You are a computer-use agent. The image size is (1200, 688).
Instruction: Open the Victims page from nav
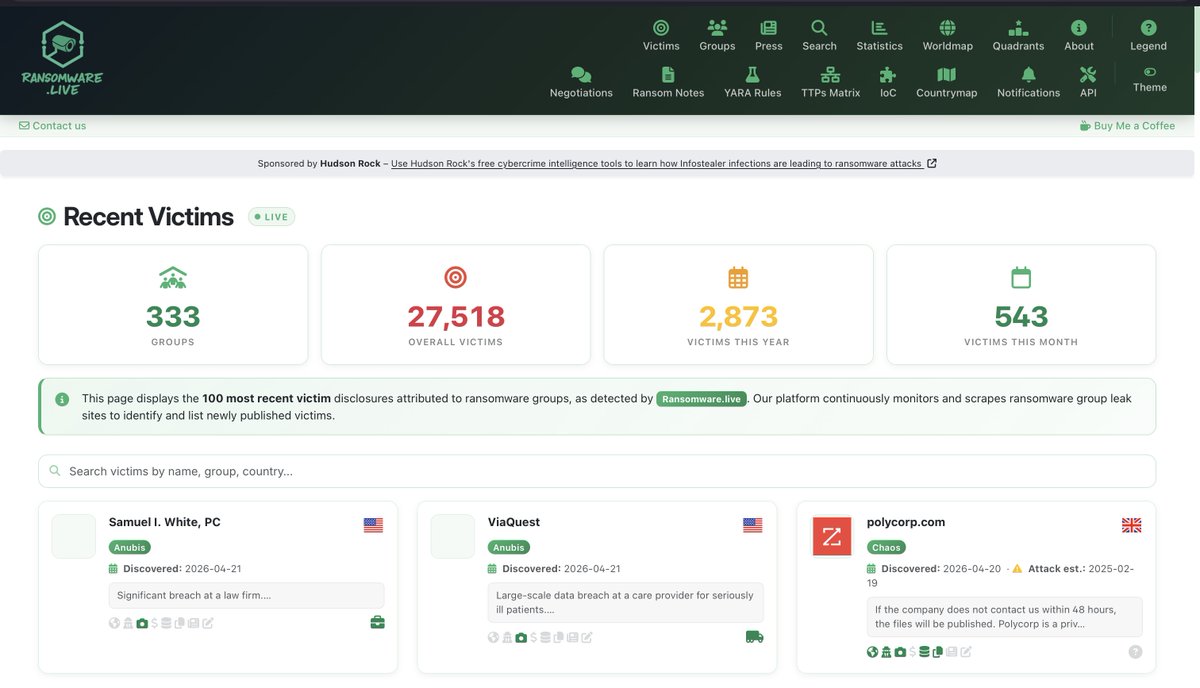pos(661,35)
